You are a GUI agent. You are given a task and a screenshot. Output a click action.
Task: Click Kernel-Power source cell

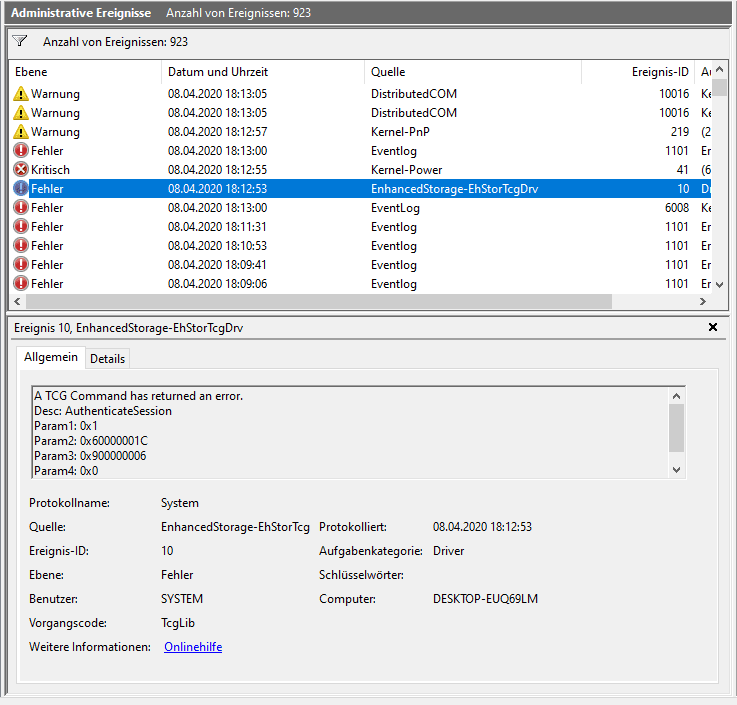coord(407,170)
